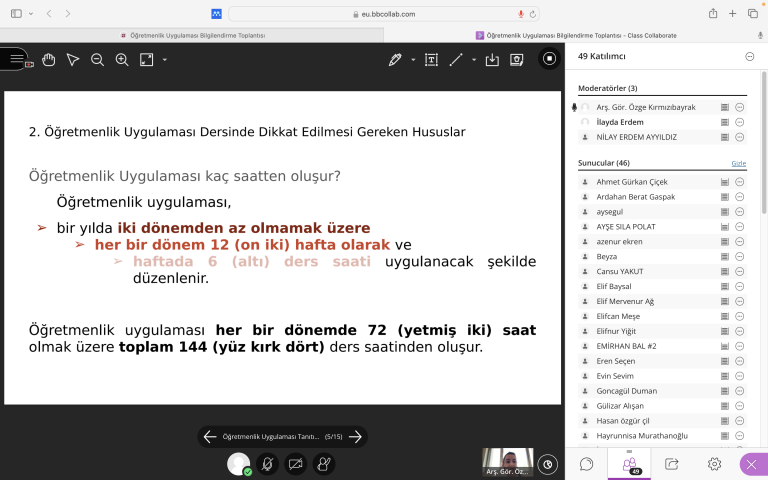Select the pencil drawing tool

[x=395, y=60]
